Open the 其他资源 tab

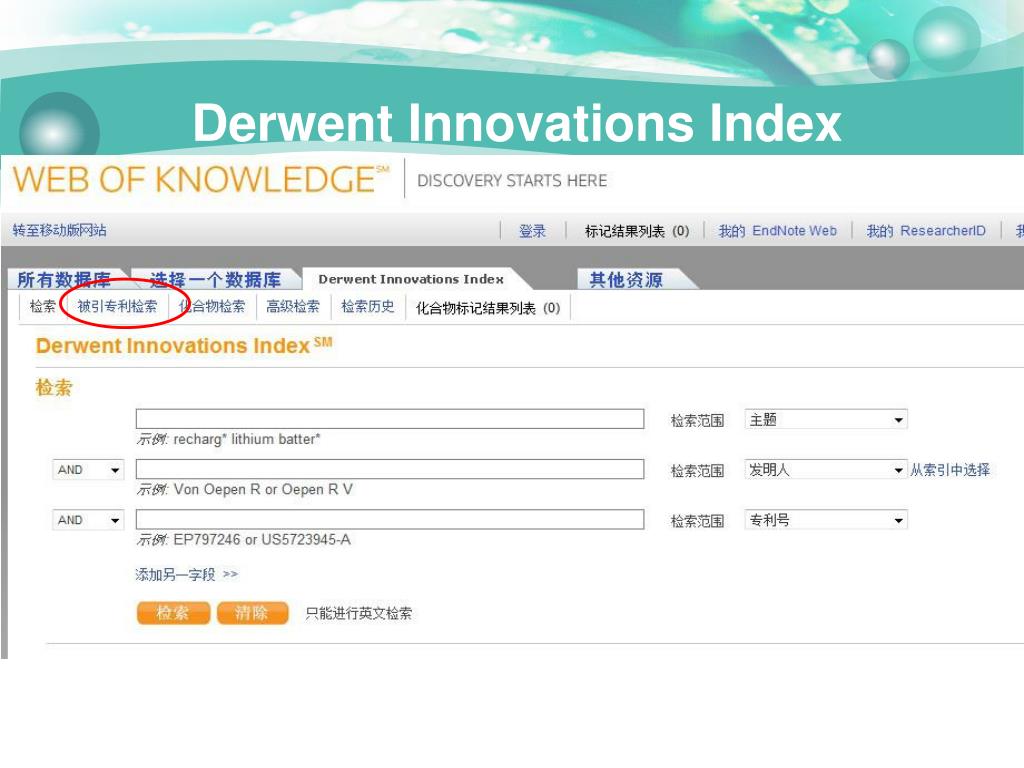626,280
